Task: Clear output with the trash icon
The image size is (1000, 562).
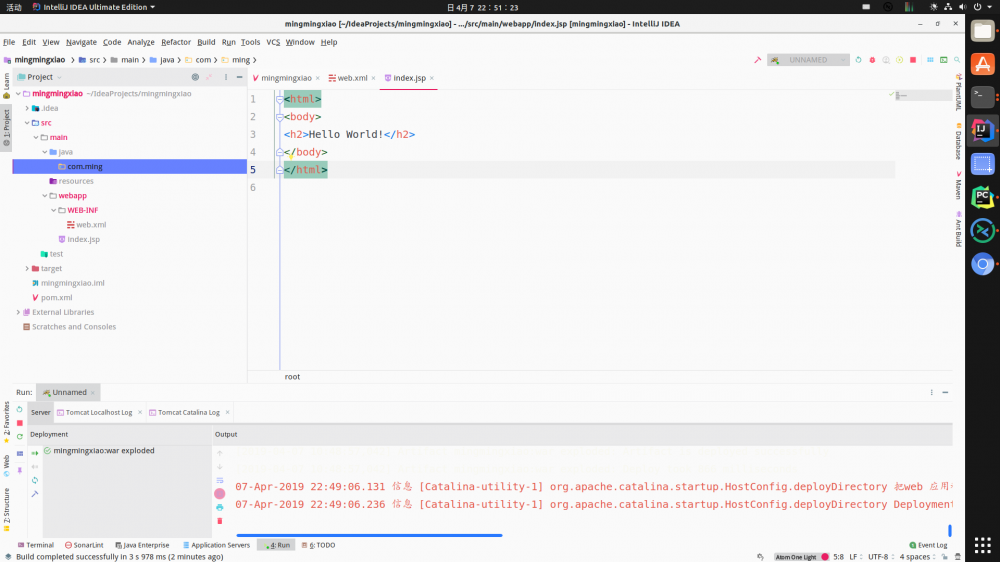Action: click(220, 521)
